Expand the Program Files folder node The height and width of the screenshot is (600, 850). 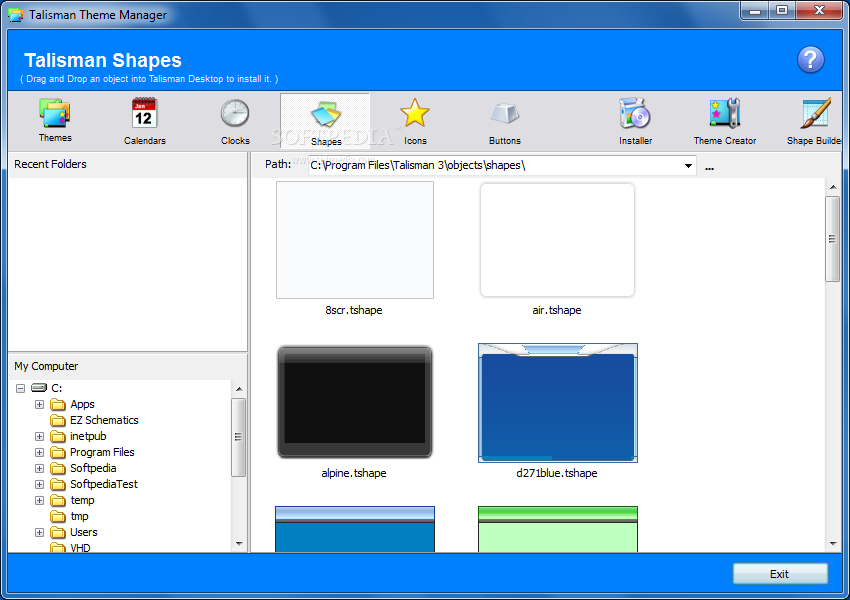click(x=39, y=452)
